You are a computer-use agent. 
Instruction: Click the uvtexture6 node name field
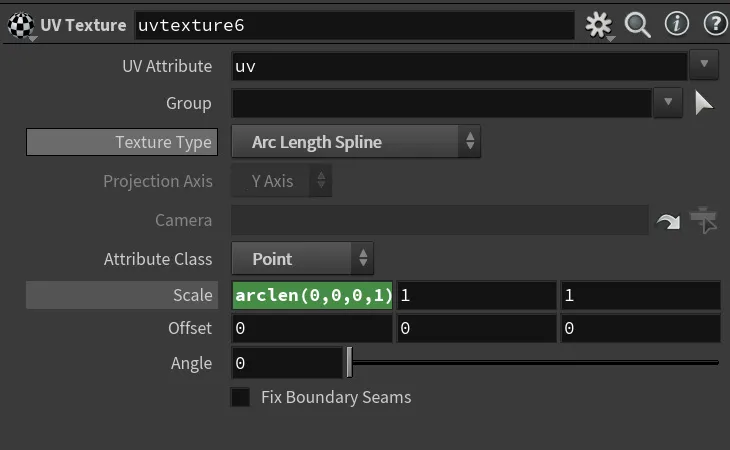pos(354,26)
